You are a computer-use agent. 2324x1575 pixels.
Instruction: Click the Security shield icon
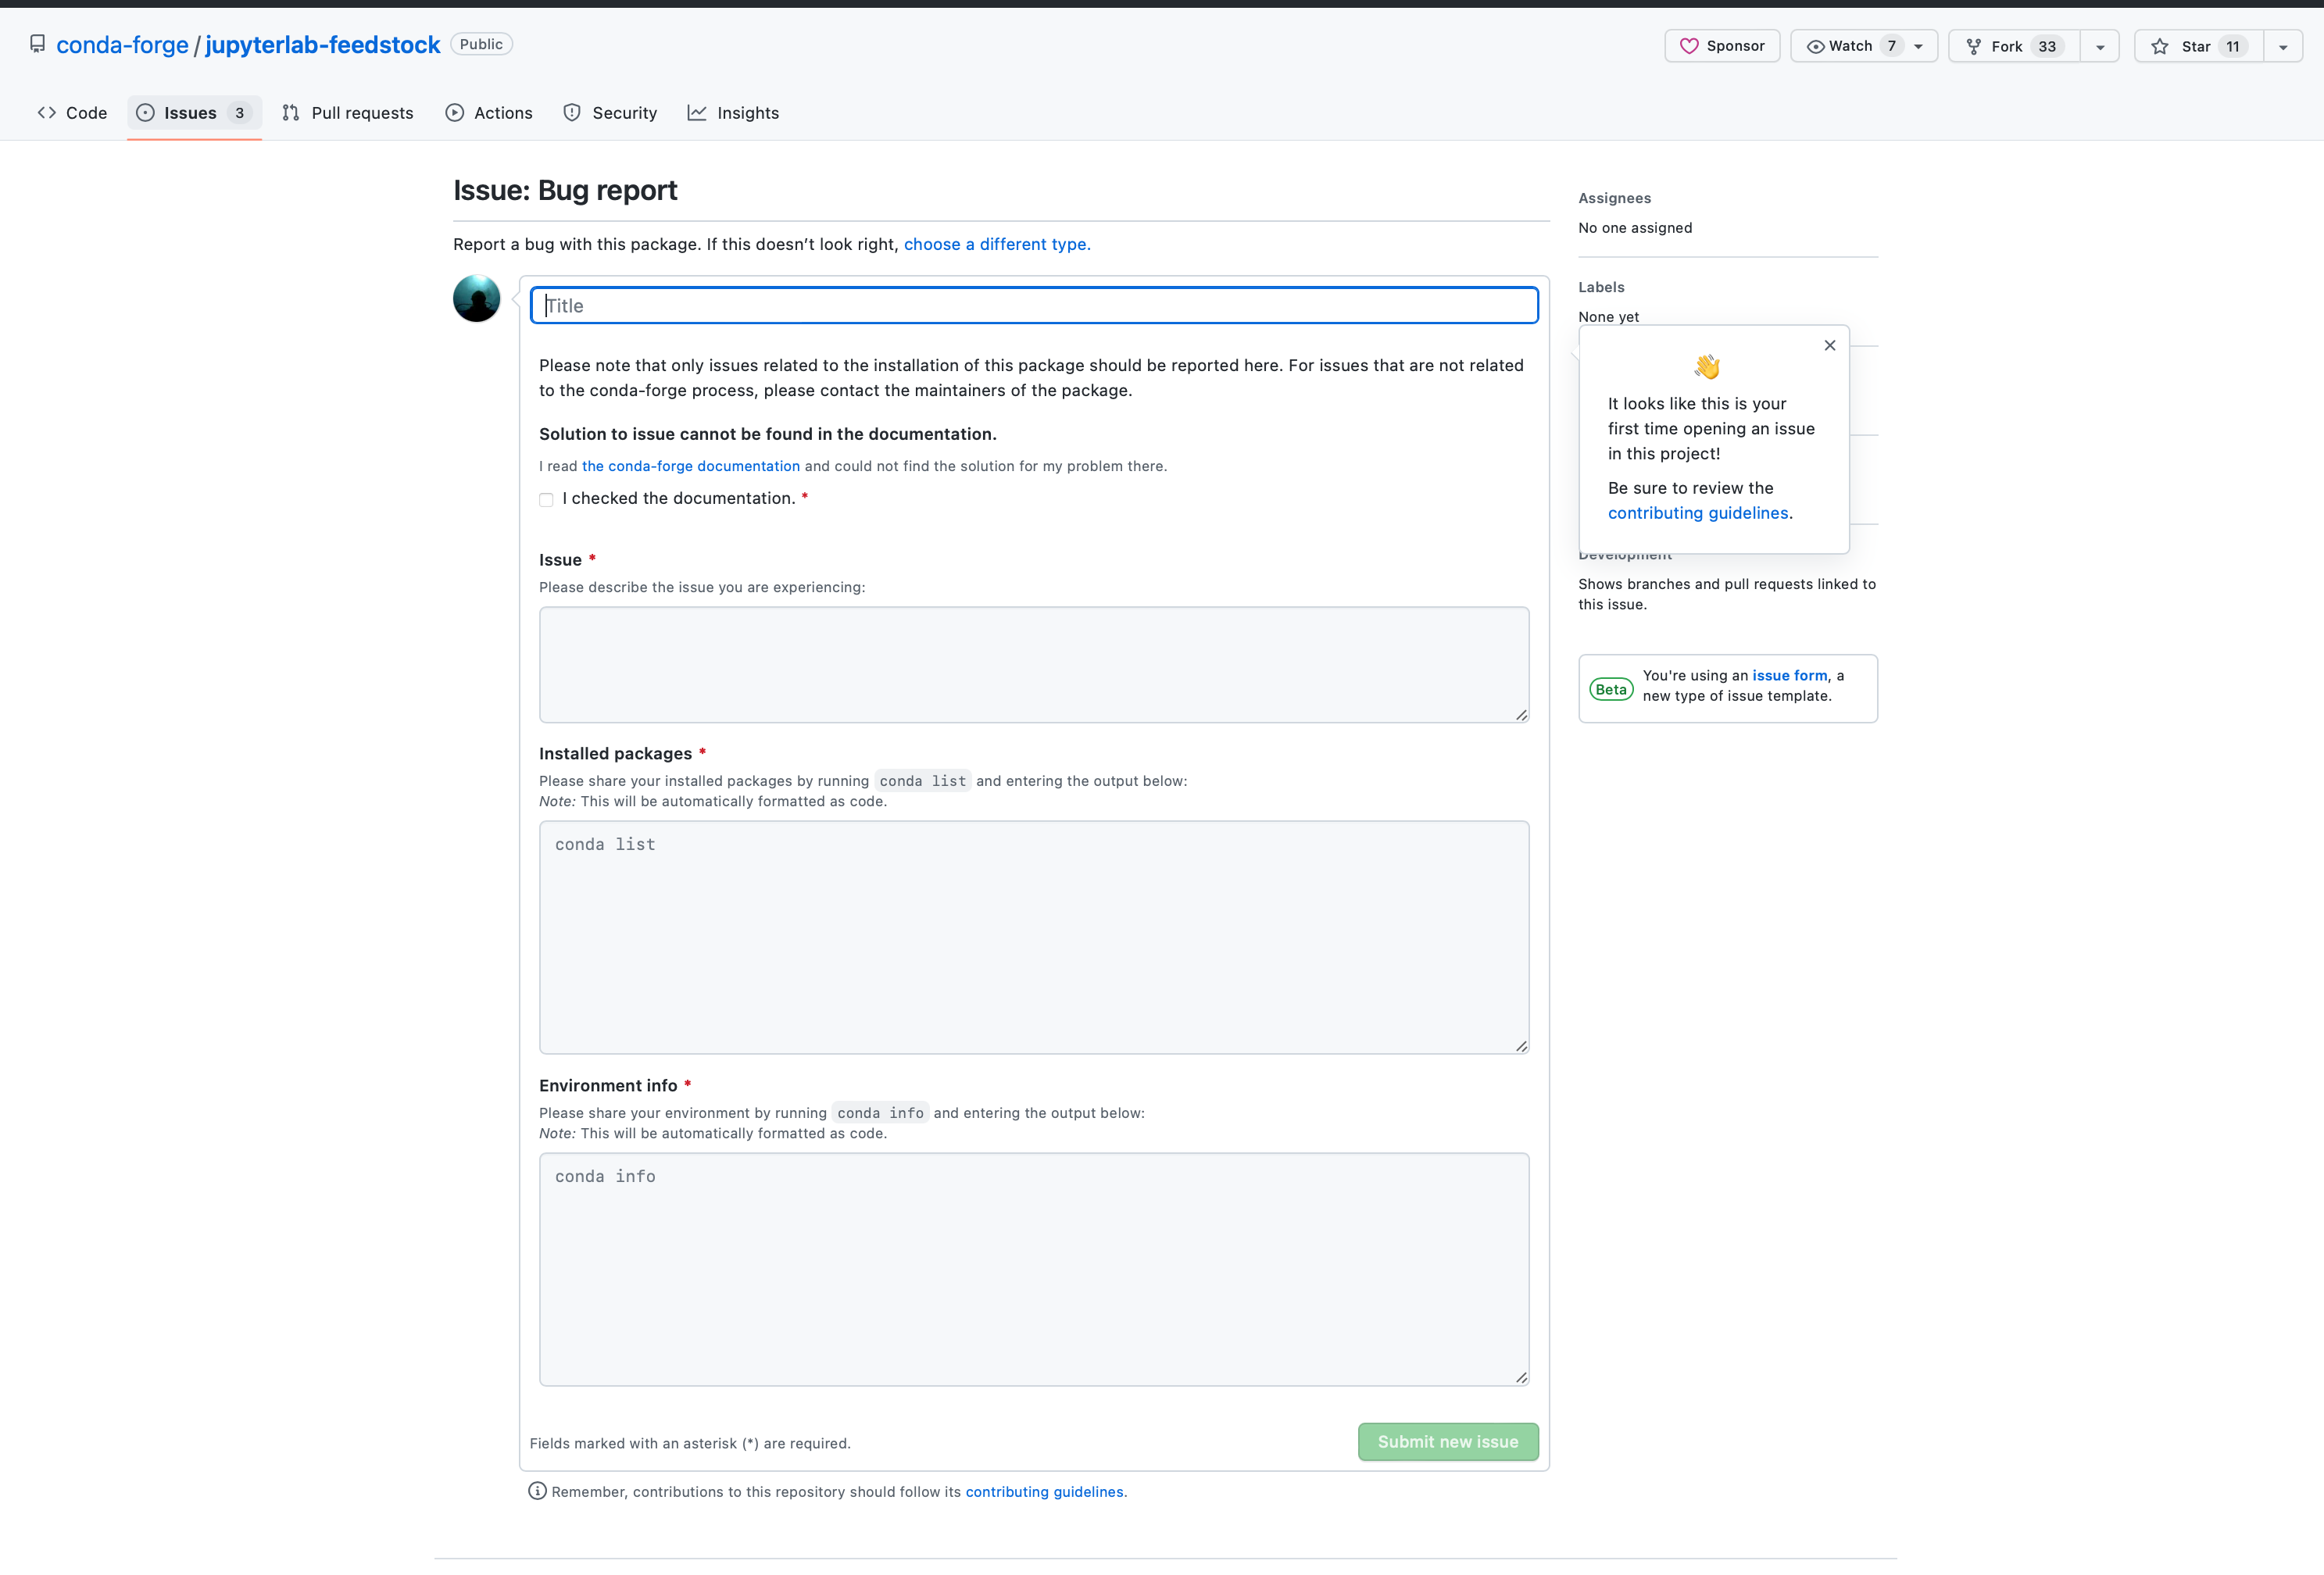tap(572, 113)
